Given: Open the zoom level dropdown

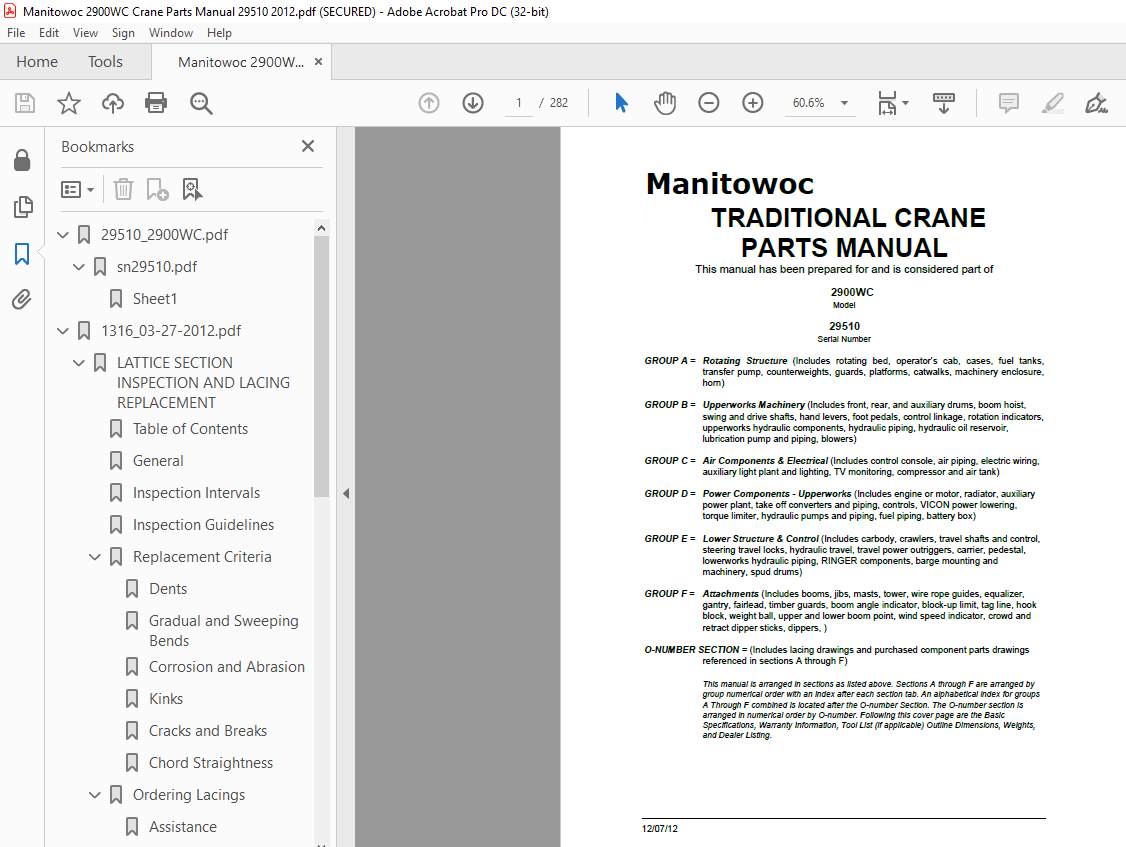Looking at the screenshot, I should point(844,103).
